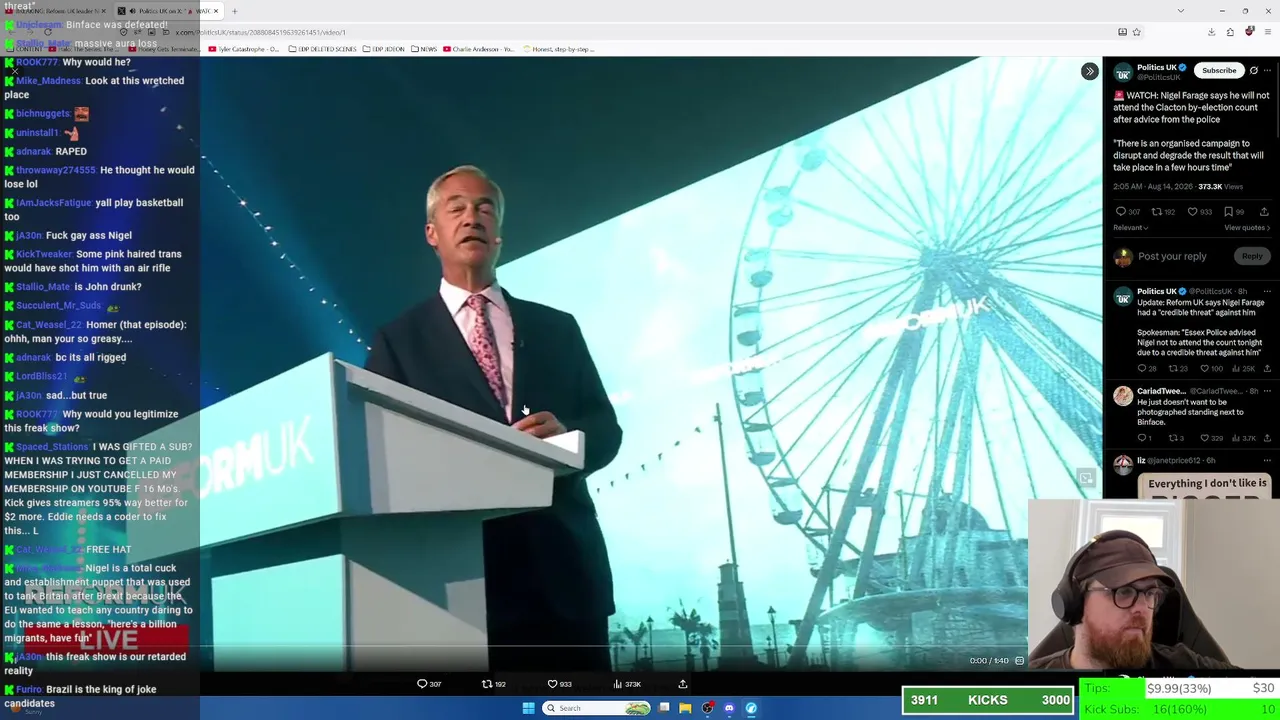Open the EDP DELETED SCENES bookmarks folder
The width and height of the screenshot is (1280, 720).
[322, 49]
